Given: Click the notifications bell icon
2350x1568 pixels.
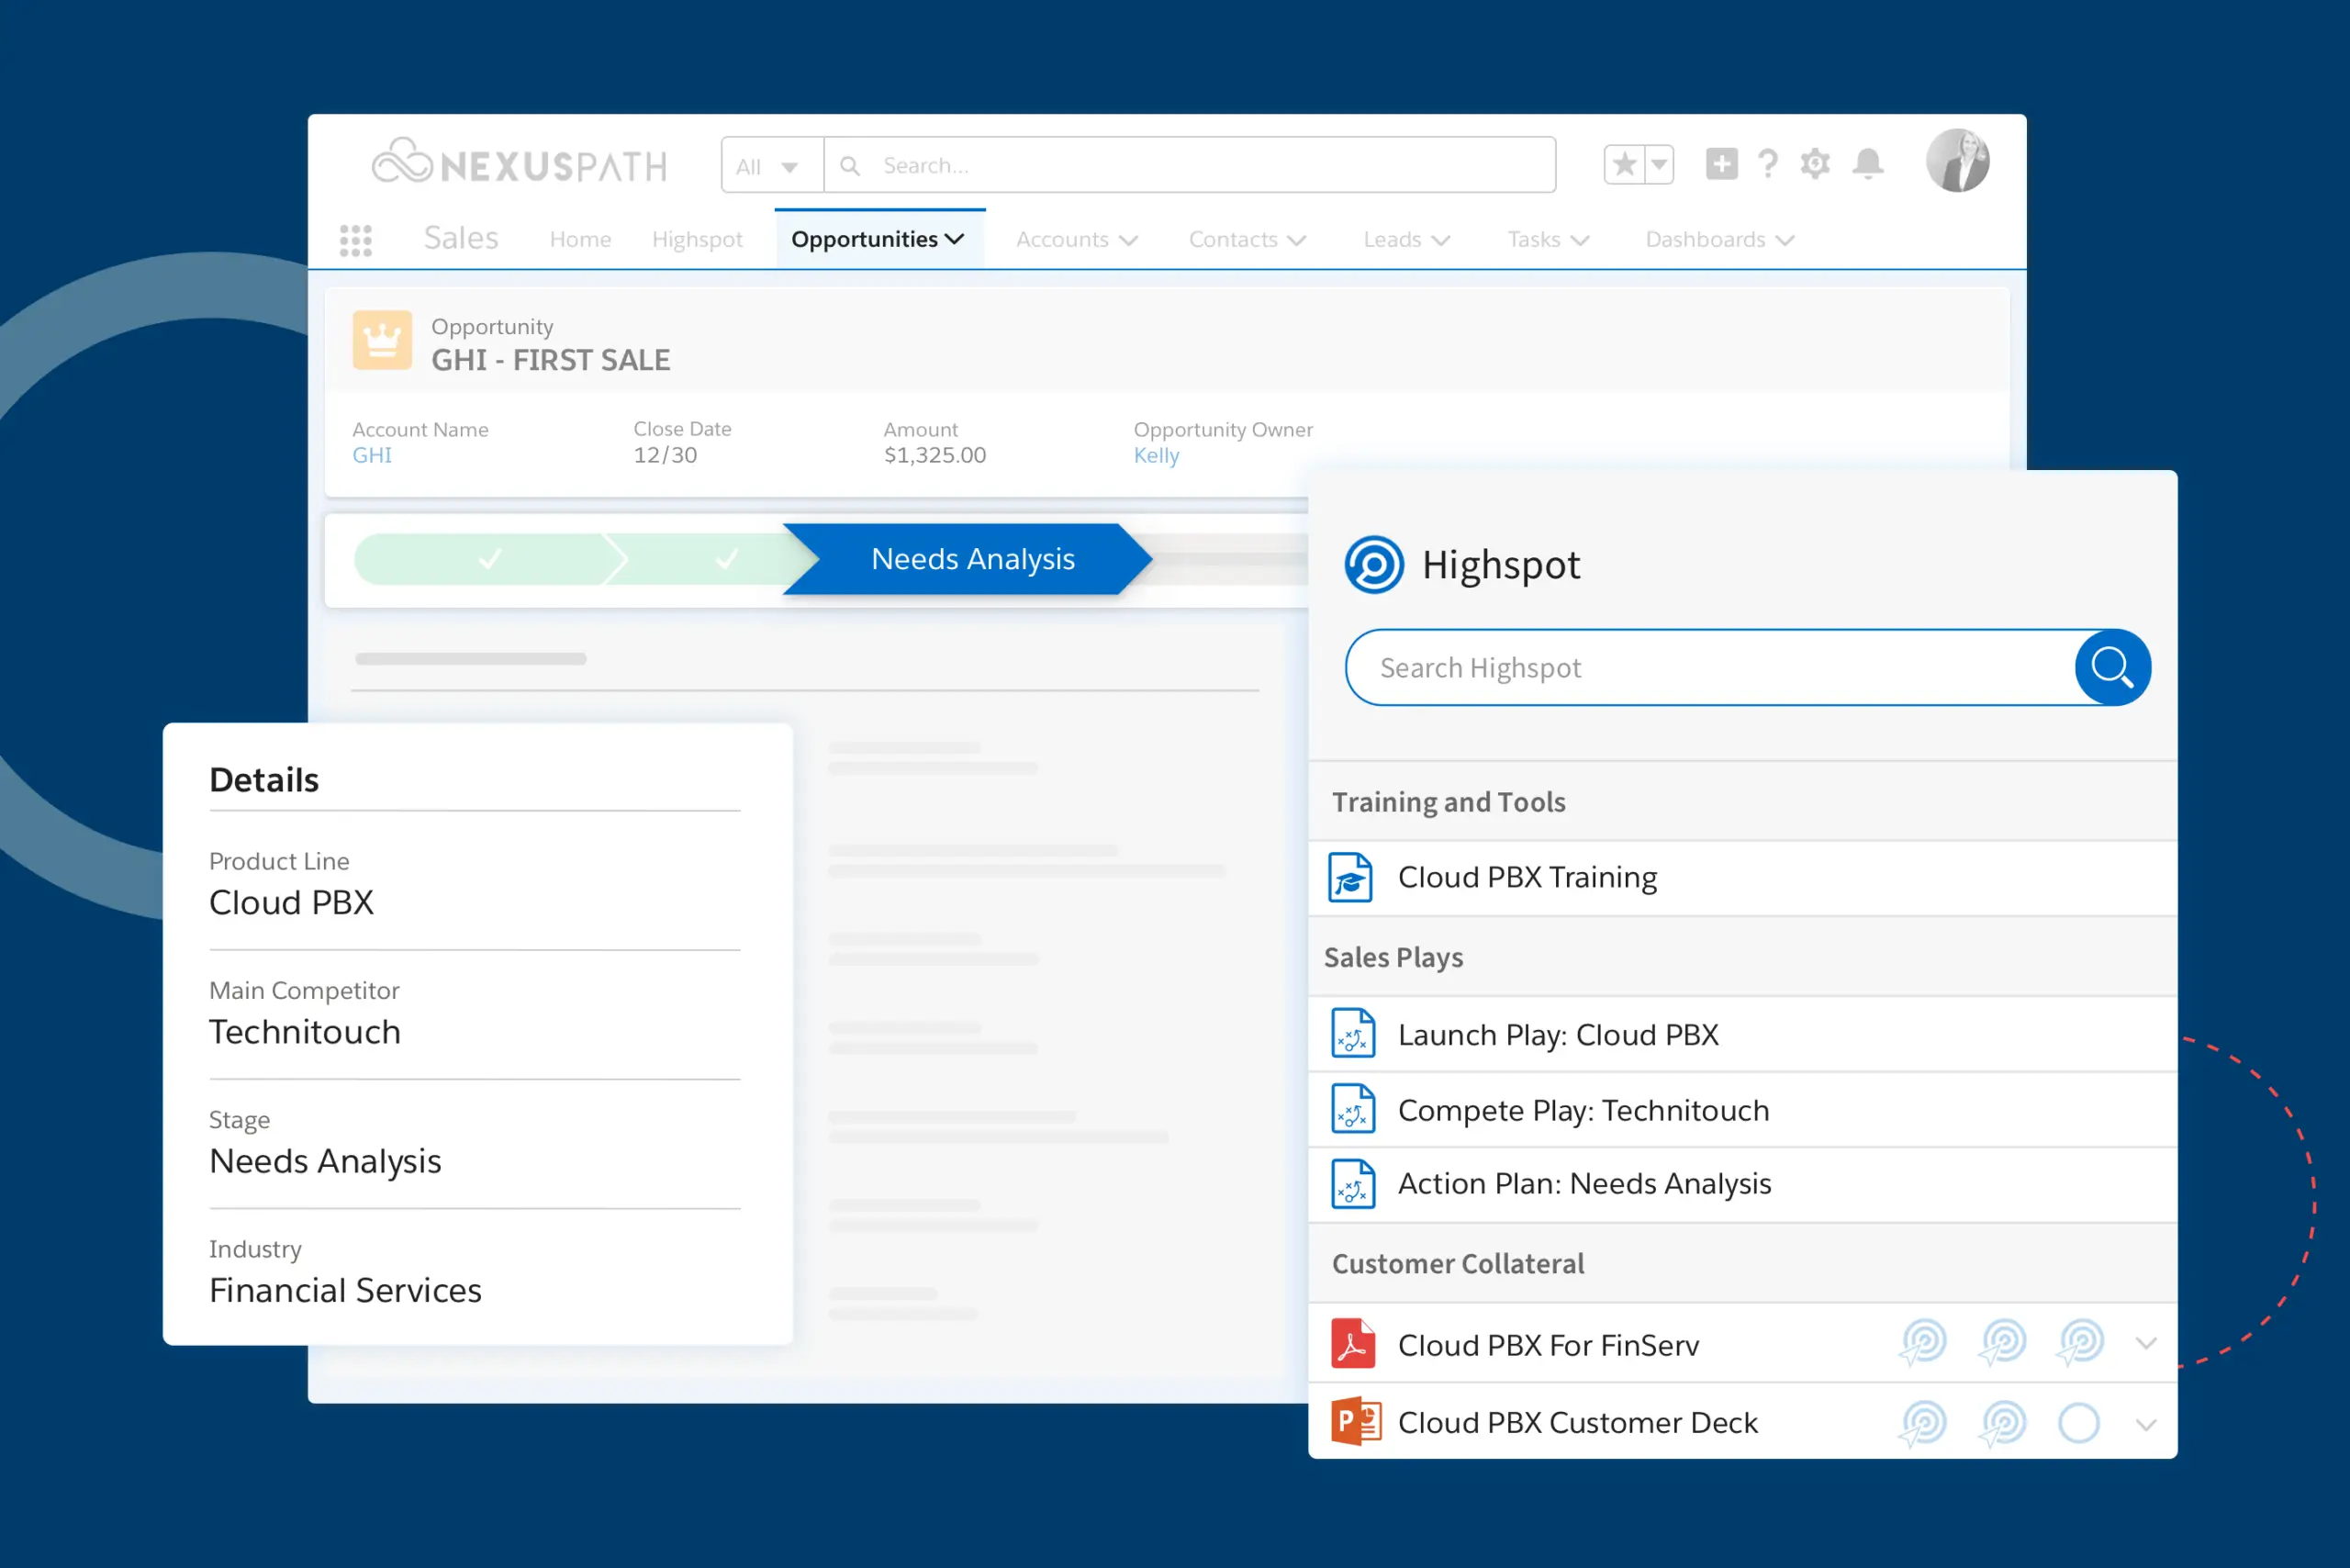Looking at the screenshot, I should (x=1869, y=164).
